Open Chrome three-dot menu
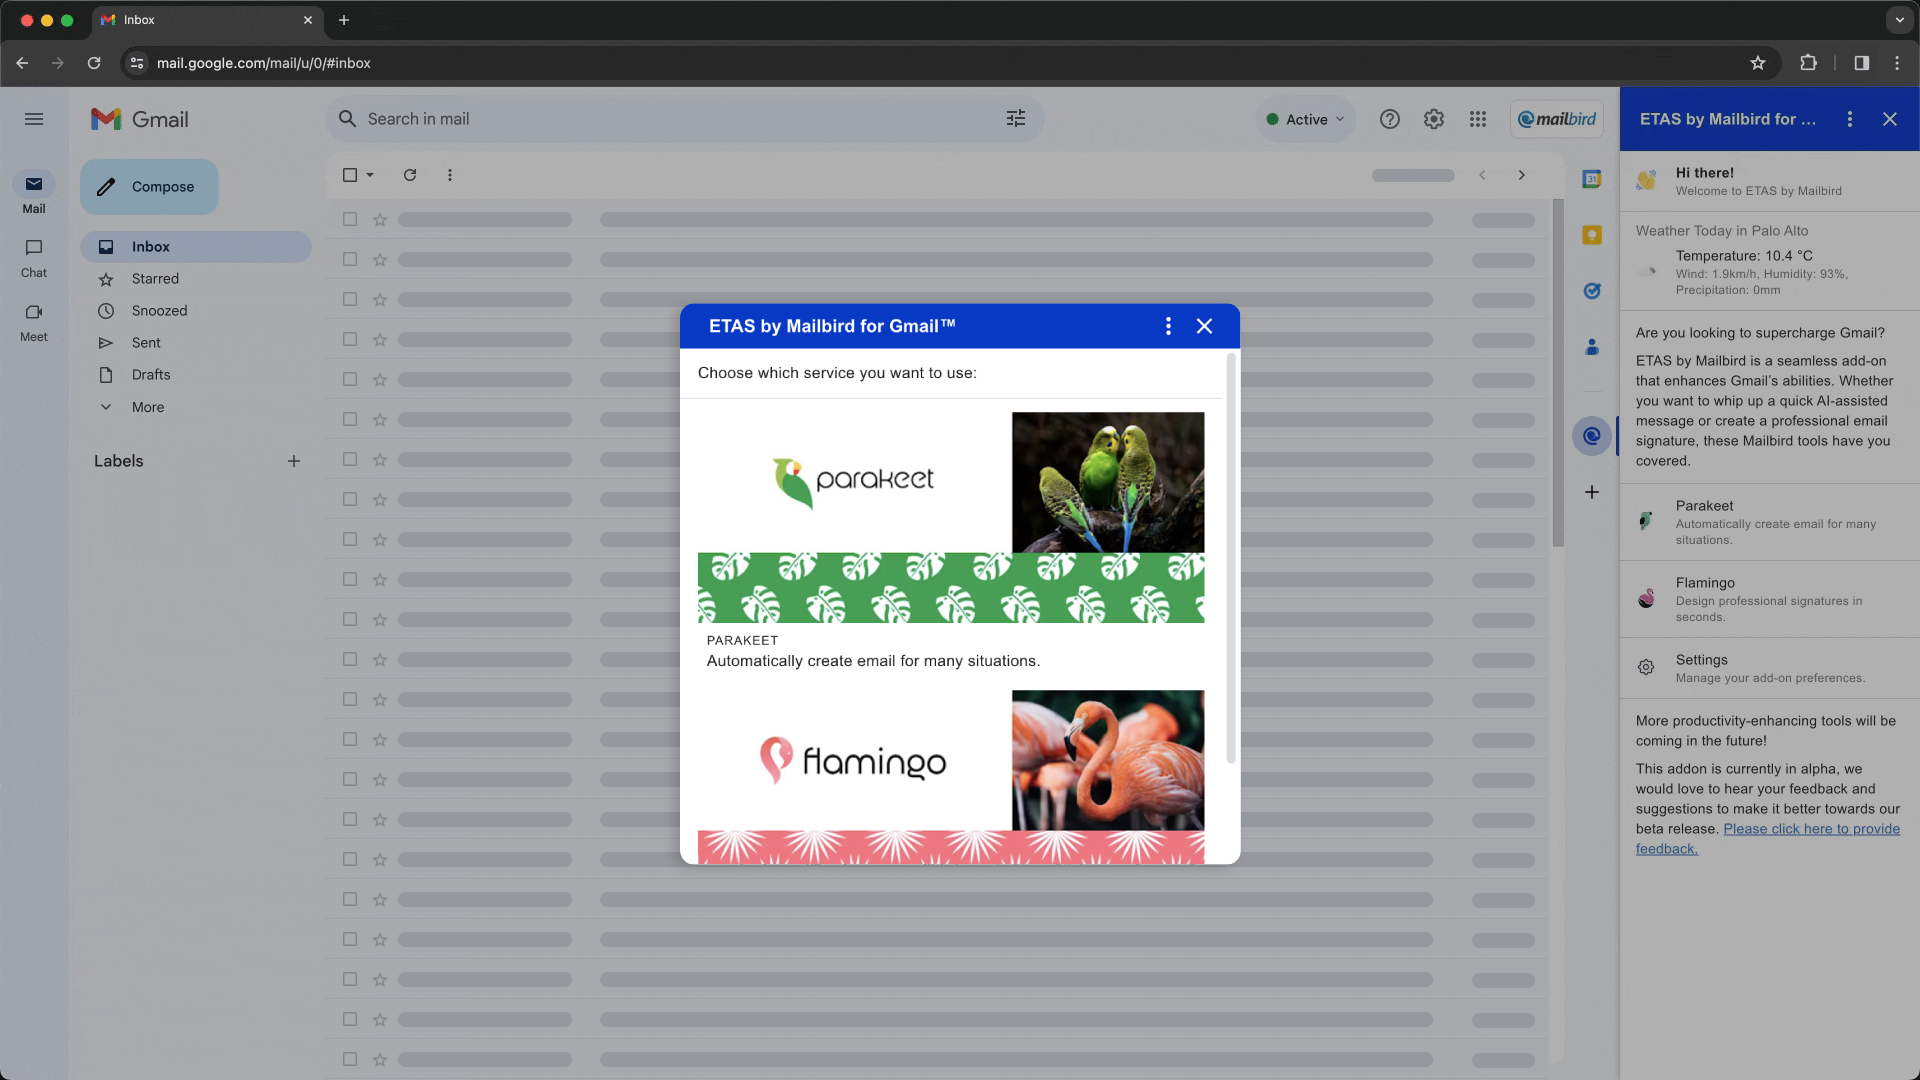 (1897, 63)
